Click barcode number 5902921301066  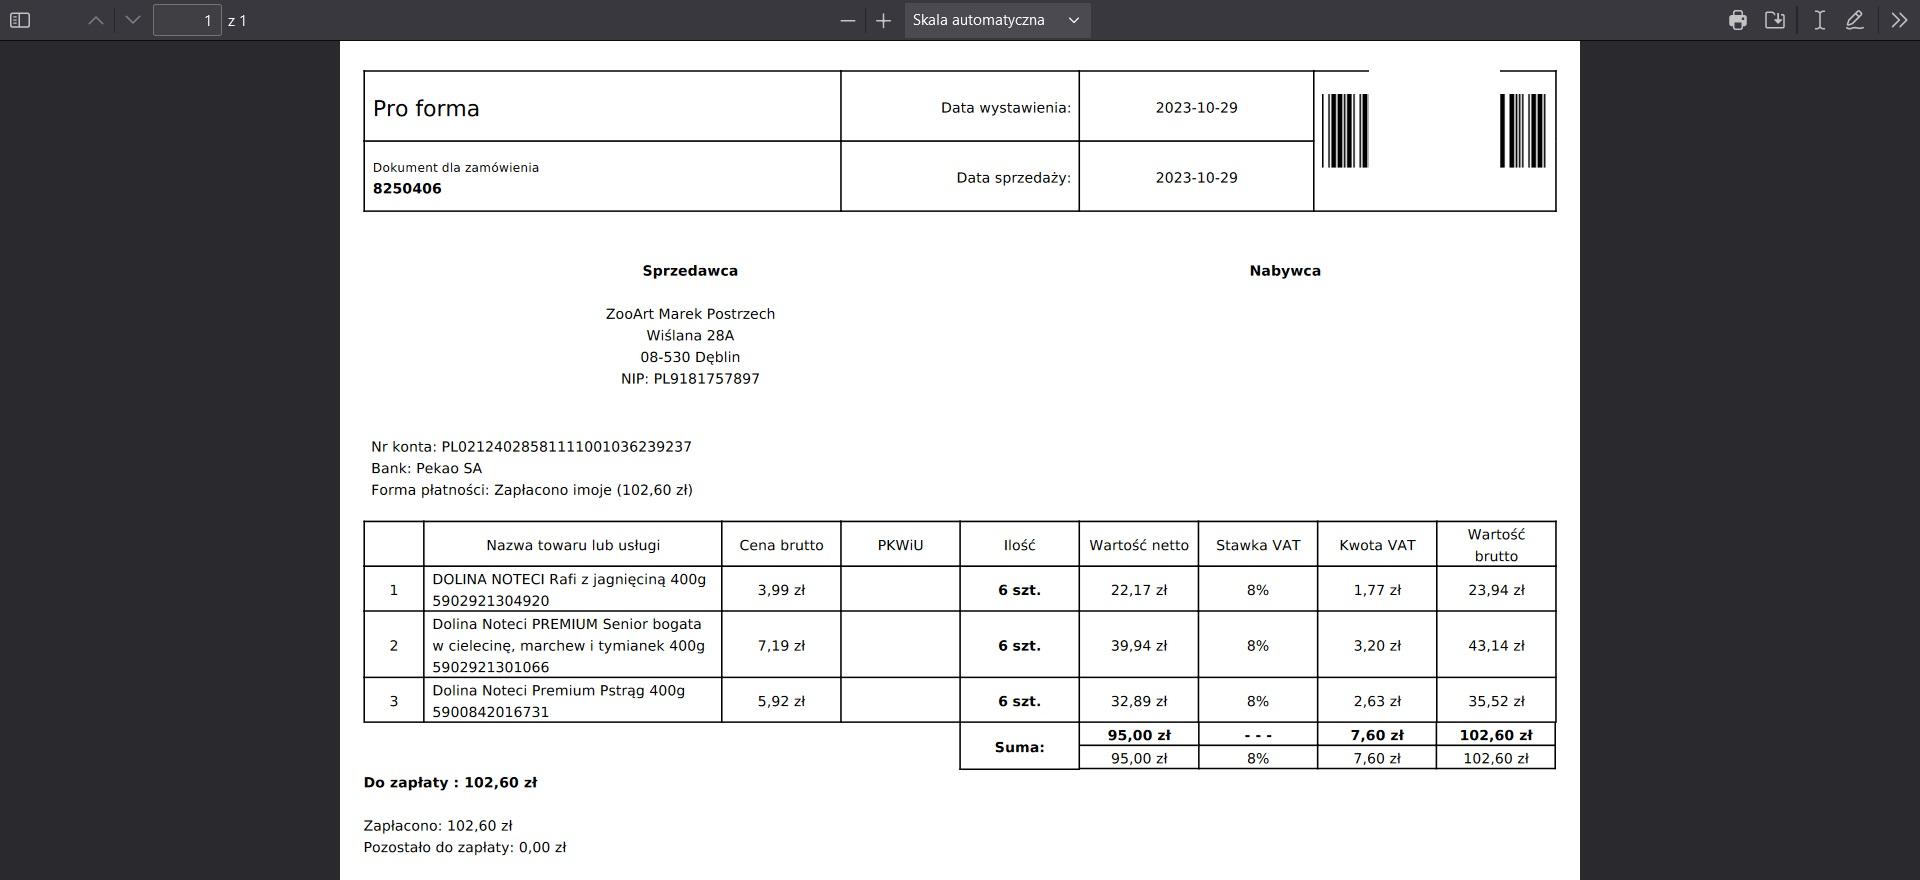[491, 667]
